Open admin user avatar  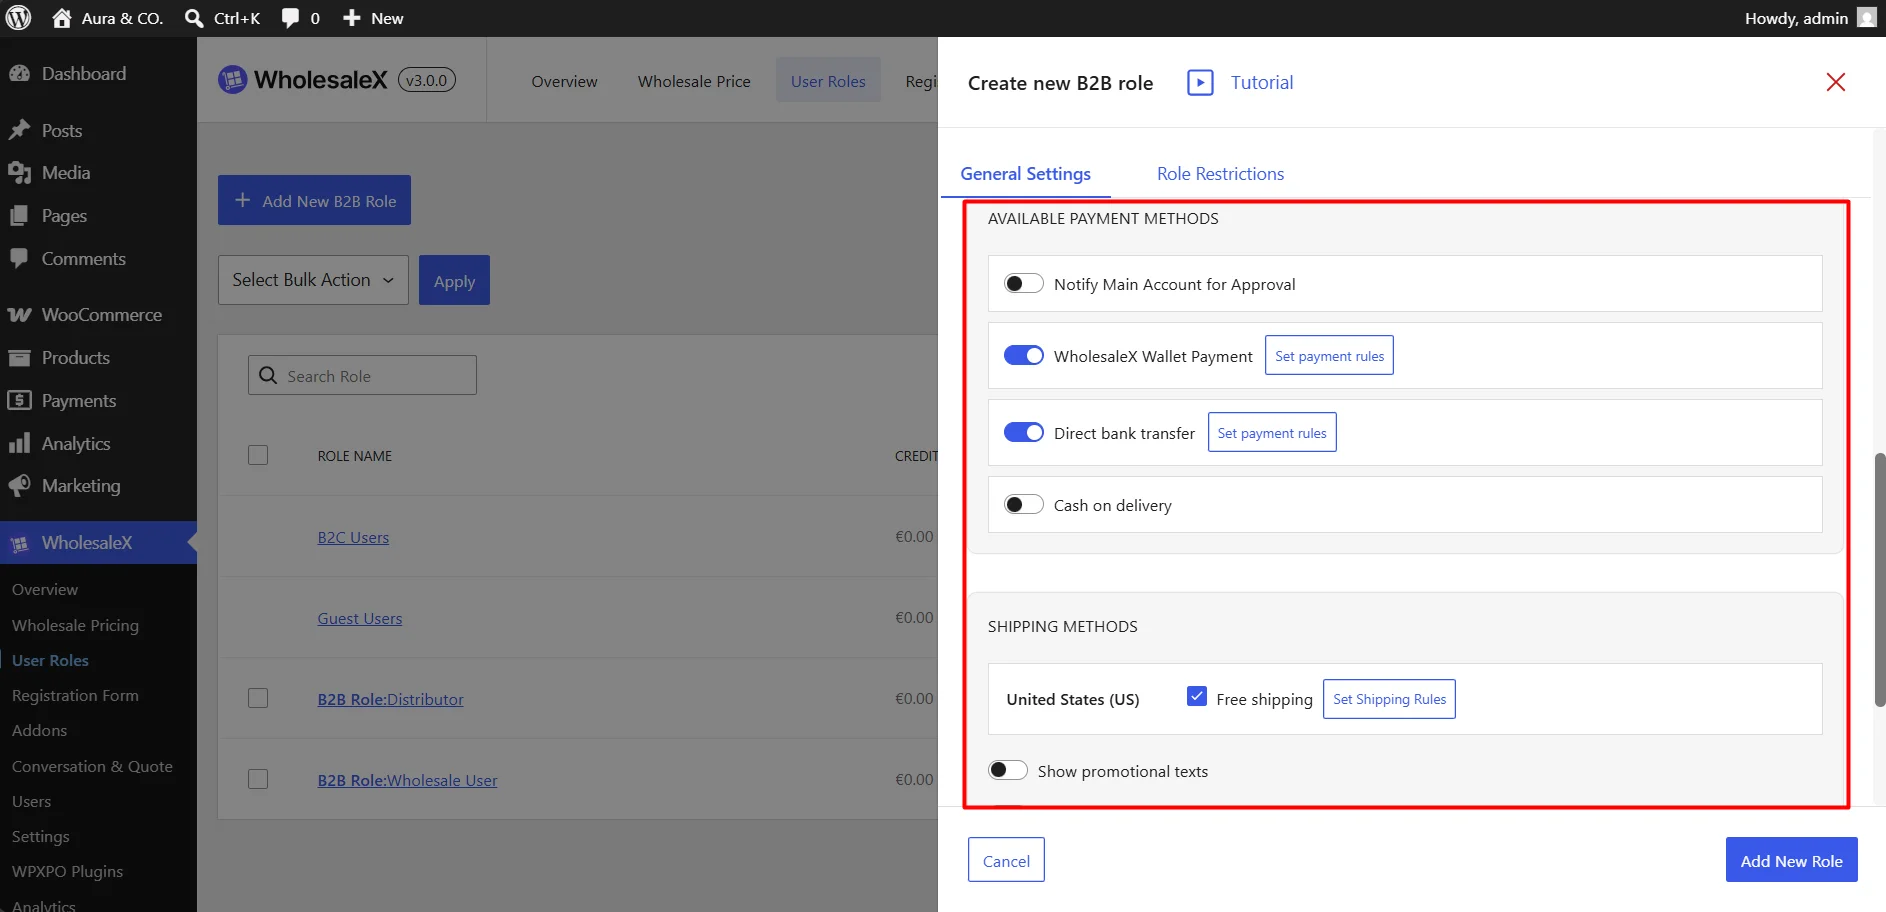pos(1866,18)
